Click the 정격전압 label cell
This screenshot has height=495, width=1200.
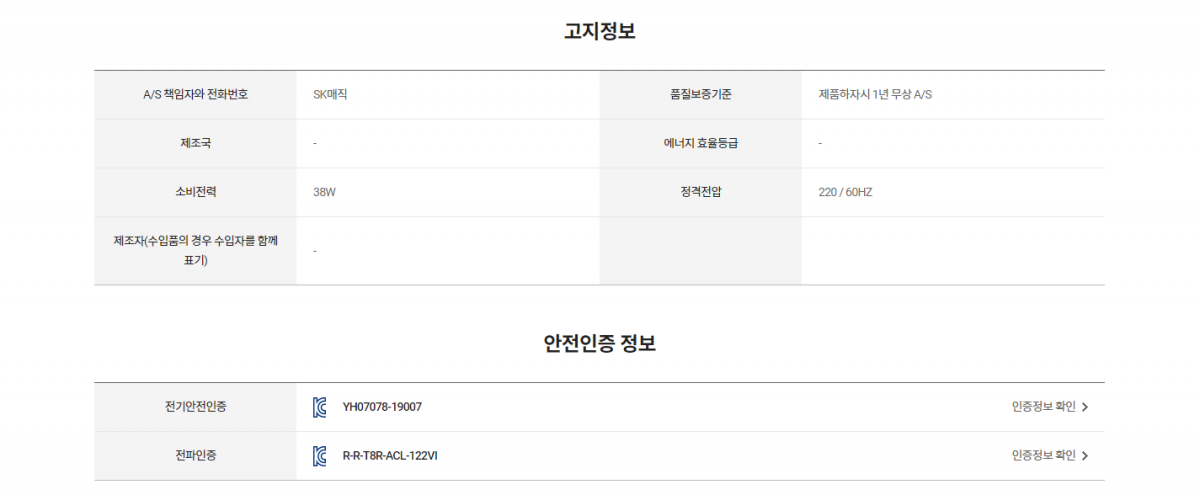(x=701, y=192)
